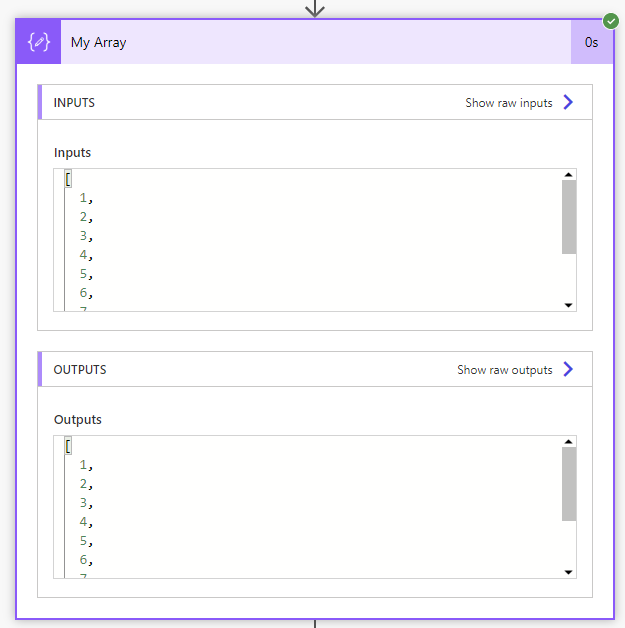Click the Outputs scrollbar up arrow
Image resolution: width=625 pixels, height=628 pixels.
pyautogui.click(x=569, y=442)
